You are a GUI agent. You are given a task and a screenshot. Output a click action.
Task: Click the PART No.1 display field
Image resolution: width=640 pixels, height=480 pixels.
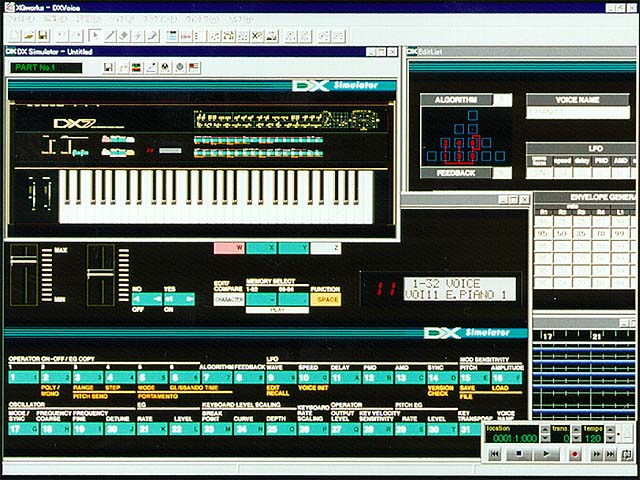(x=46, y=68)
